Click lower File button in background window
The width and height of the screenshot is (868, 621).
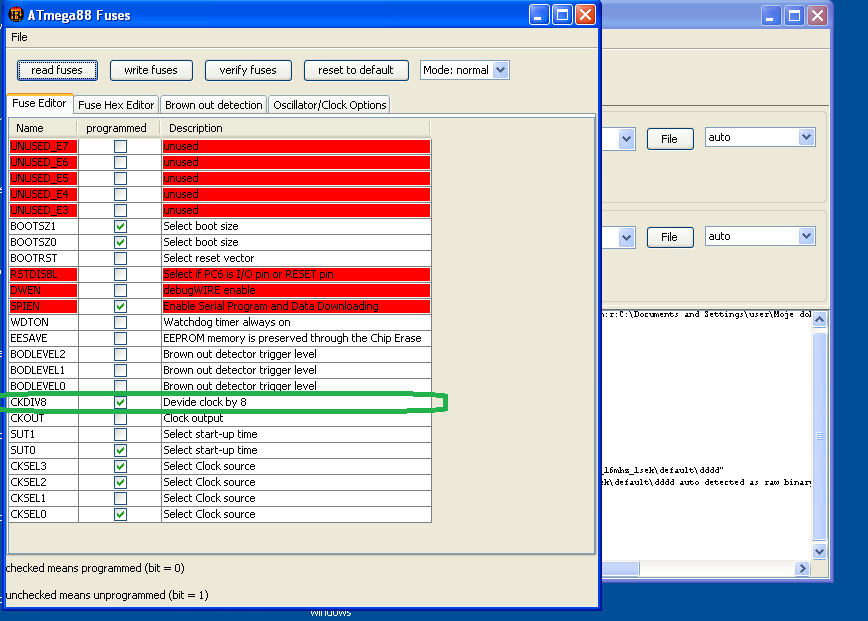[670, 237]
